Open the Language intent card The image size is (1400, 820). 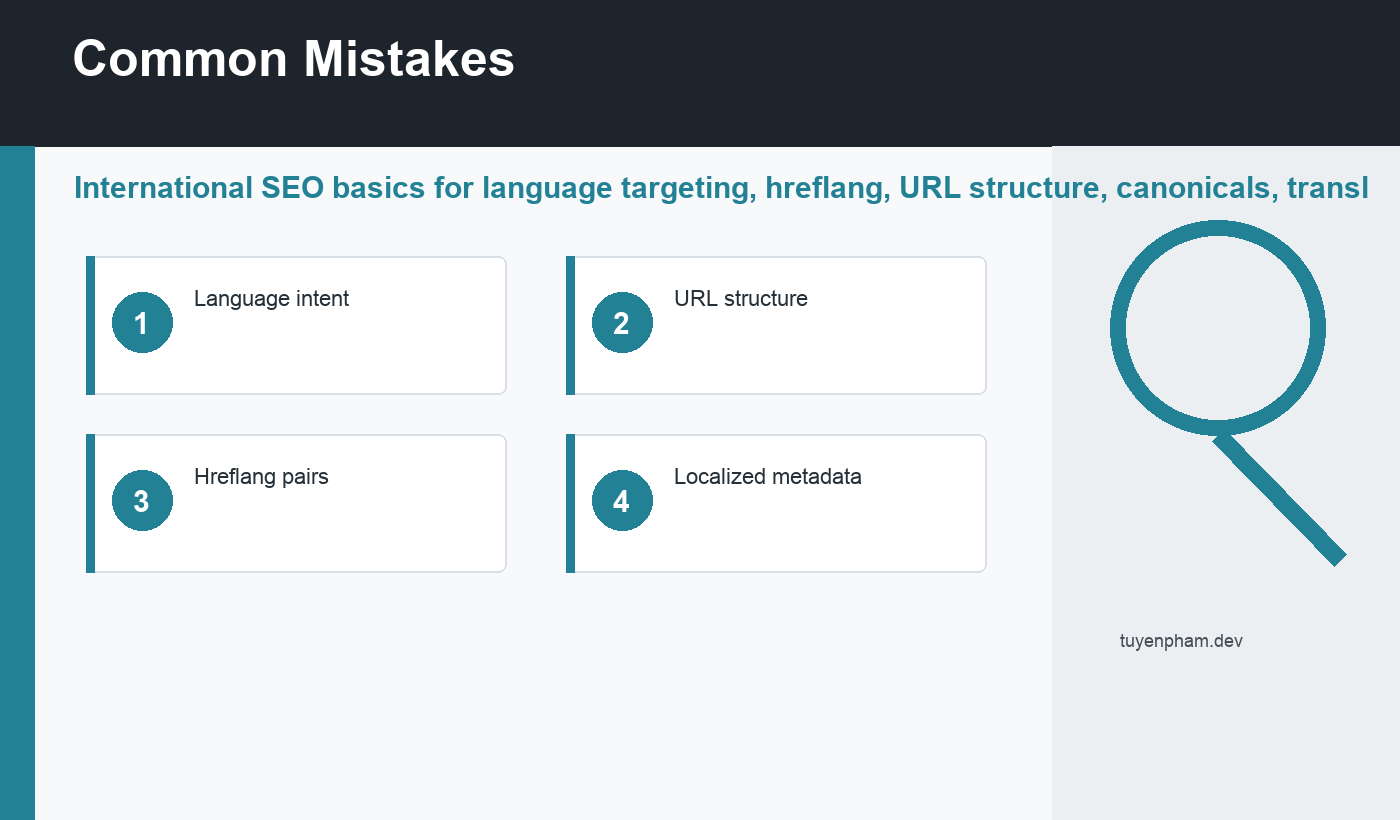296,325
